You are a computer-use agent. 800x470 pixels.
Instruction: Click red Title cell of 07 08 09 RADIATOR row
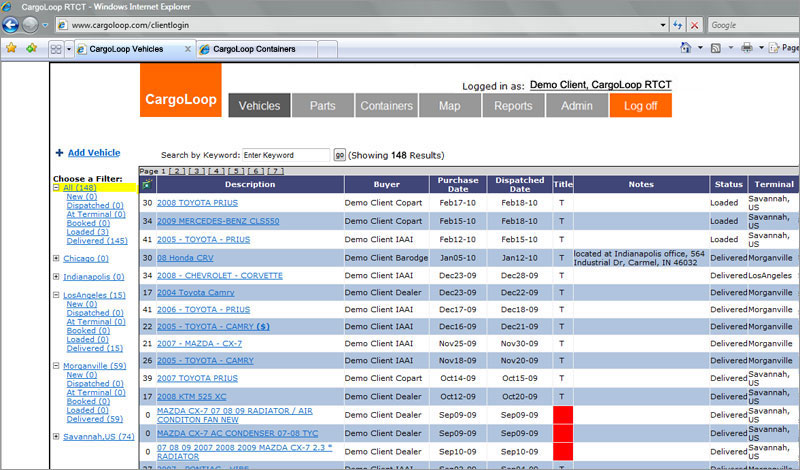tap(563, 452)
